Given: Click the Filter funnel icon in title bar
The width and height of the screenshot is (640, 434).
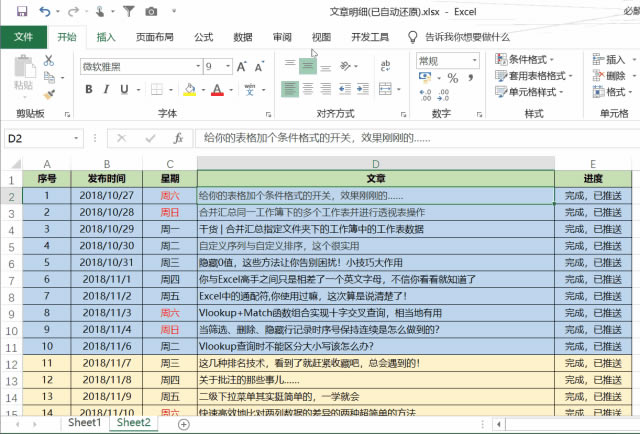Looking at the screenshot, I should click(x=127, y=11).
